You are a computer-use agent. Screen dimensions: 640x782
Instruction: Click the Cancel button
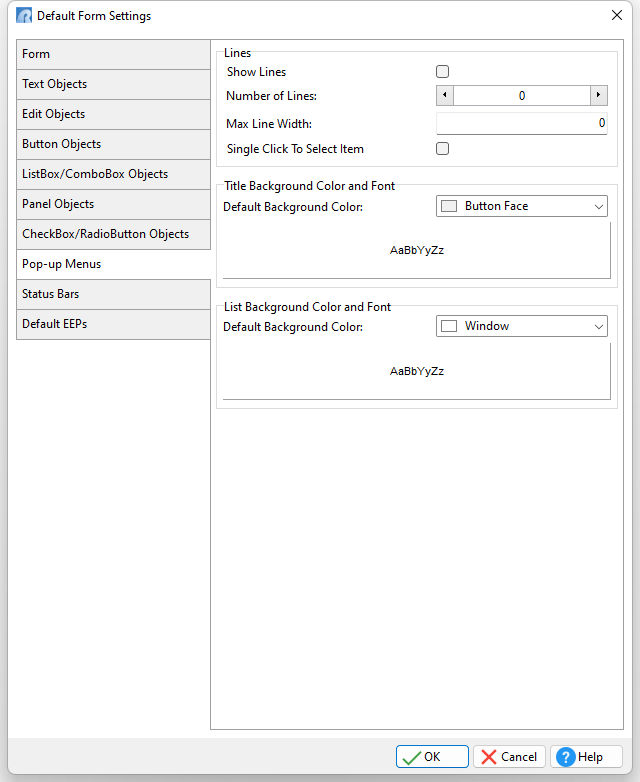[509, 757]
